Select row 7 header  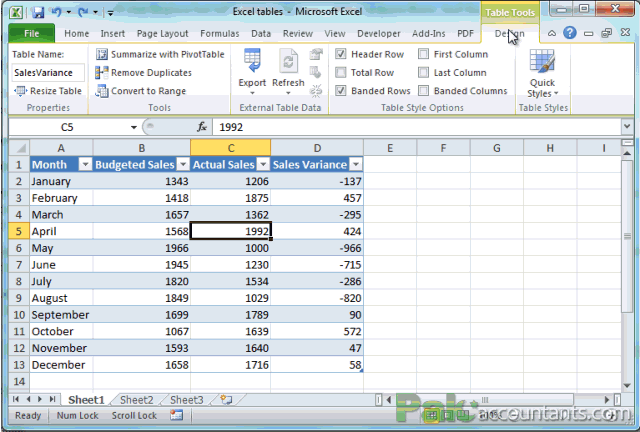coord(19,265)
